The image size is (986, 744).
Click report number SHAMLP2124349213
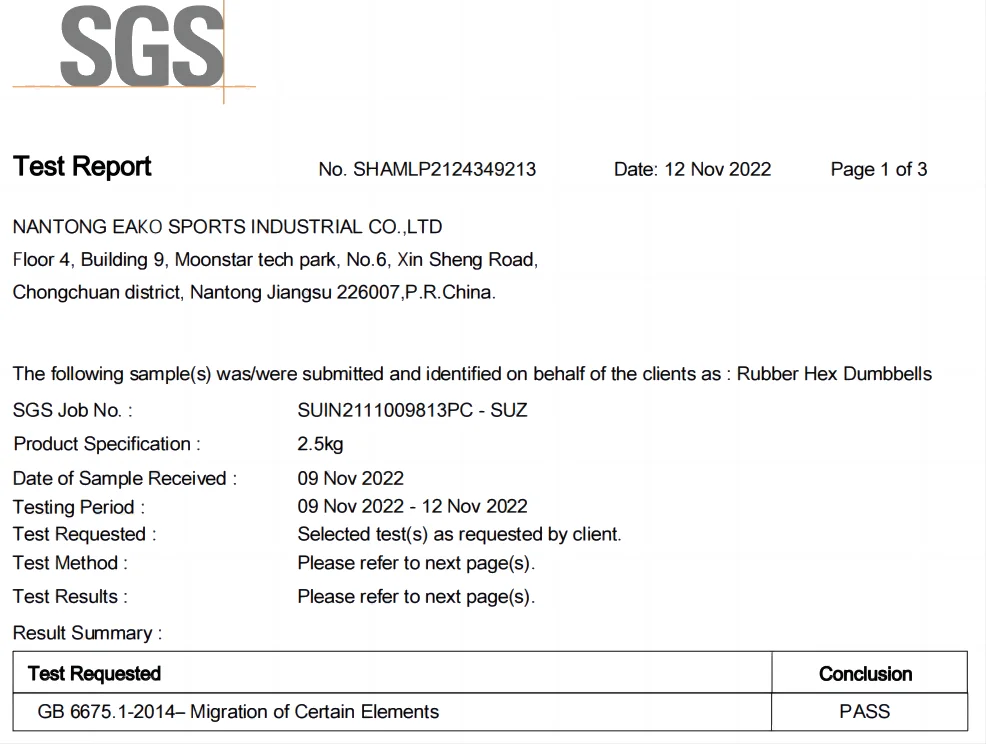(427, 169)
